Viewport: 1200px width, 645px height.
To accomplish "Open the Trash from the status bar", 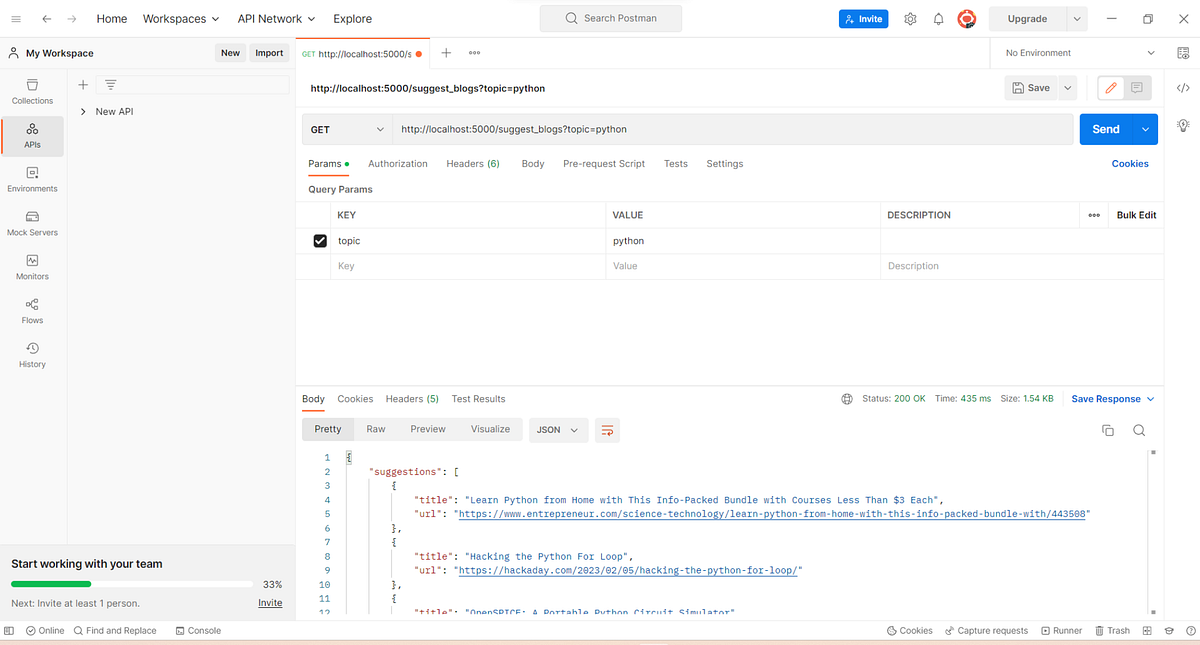I will click(x=1112, y=630).
